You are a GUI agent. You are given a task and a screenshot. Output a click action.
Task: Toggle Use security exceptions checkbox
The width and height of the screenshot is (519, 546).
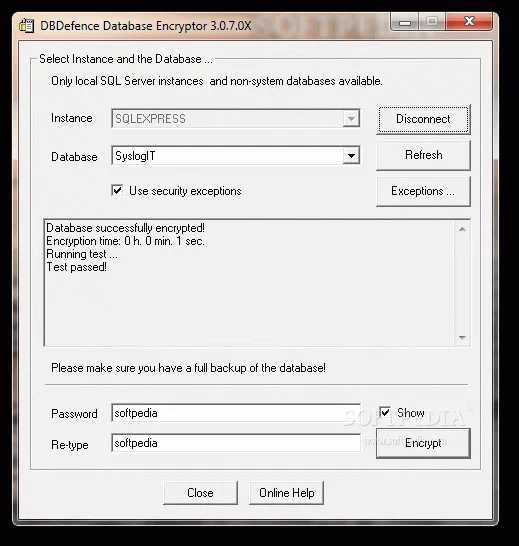(117, 191)
